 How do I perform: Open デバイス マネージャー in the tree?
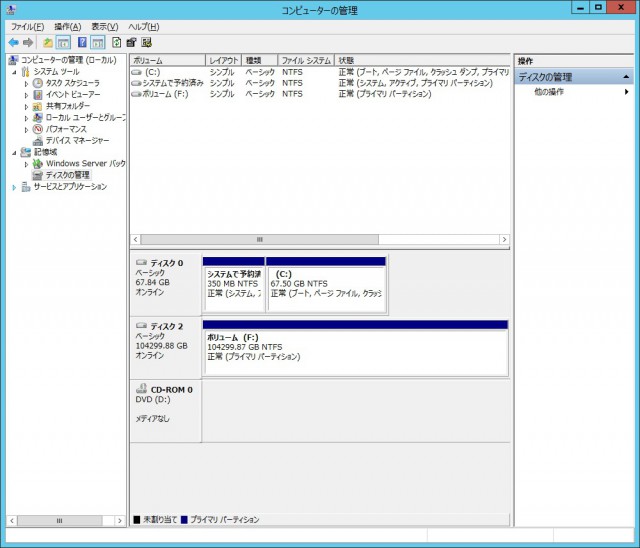click(x=76, y=140)
